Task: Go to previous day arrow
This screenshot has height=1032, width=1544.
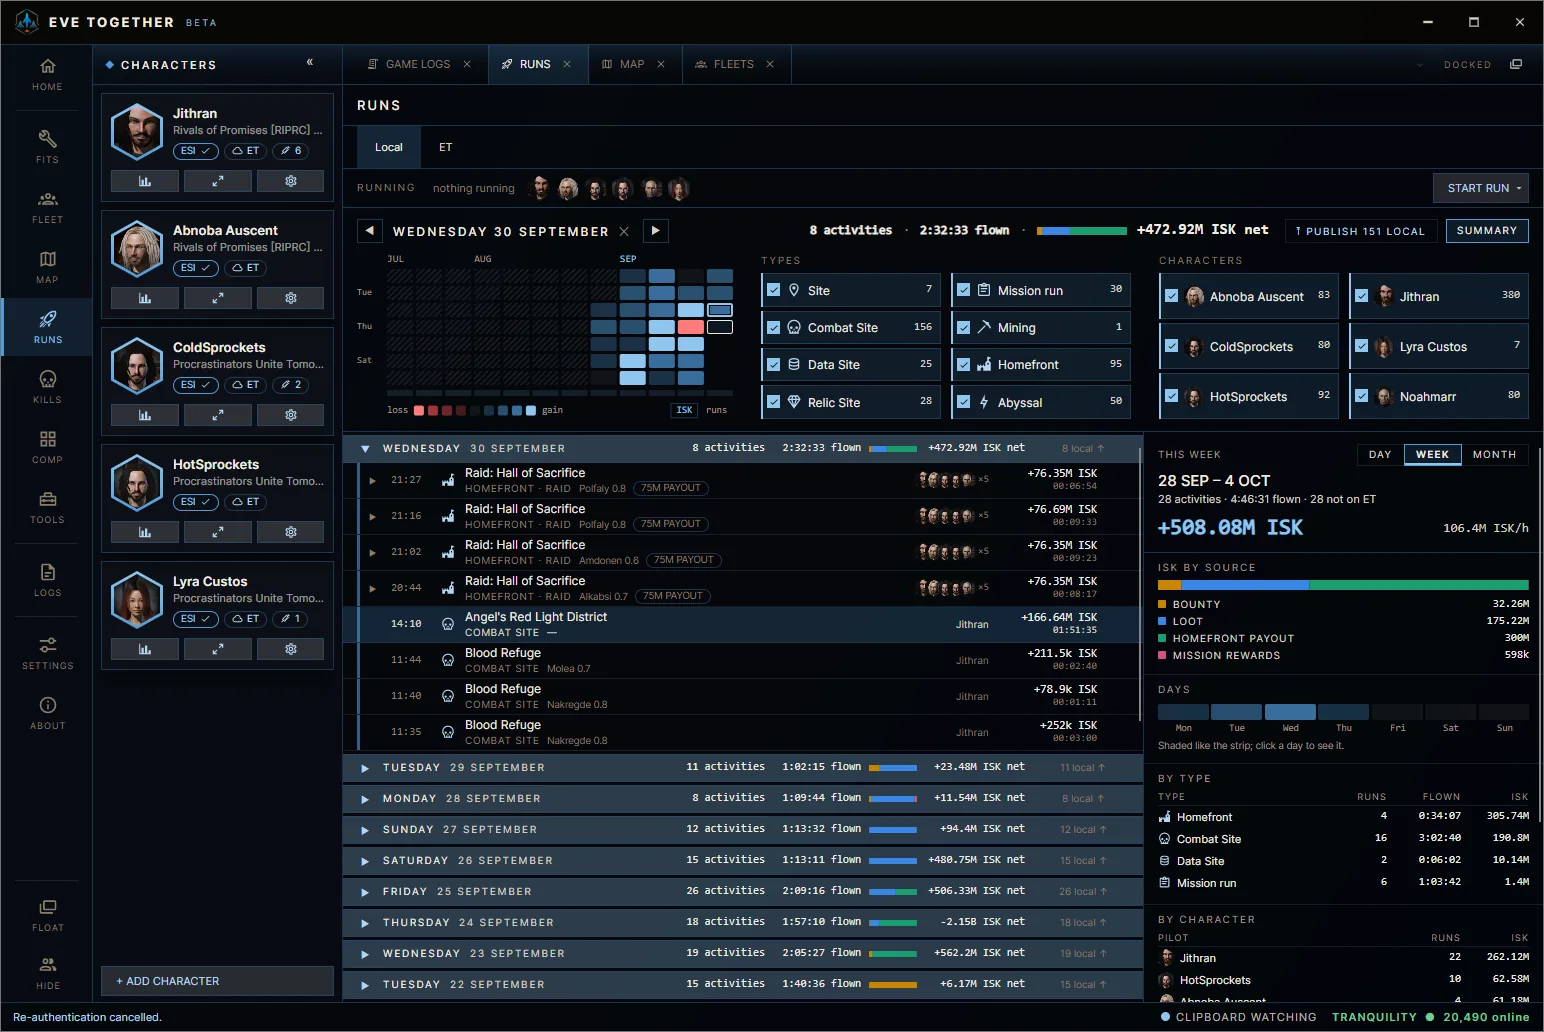Action: tap(370, 231)
